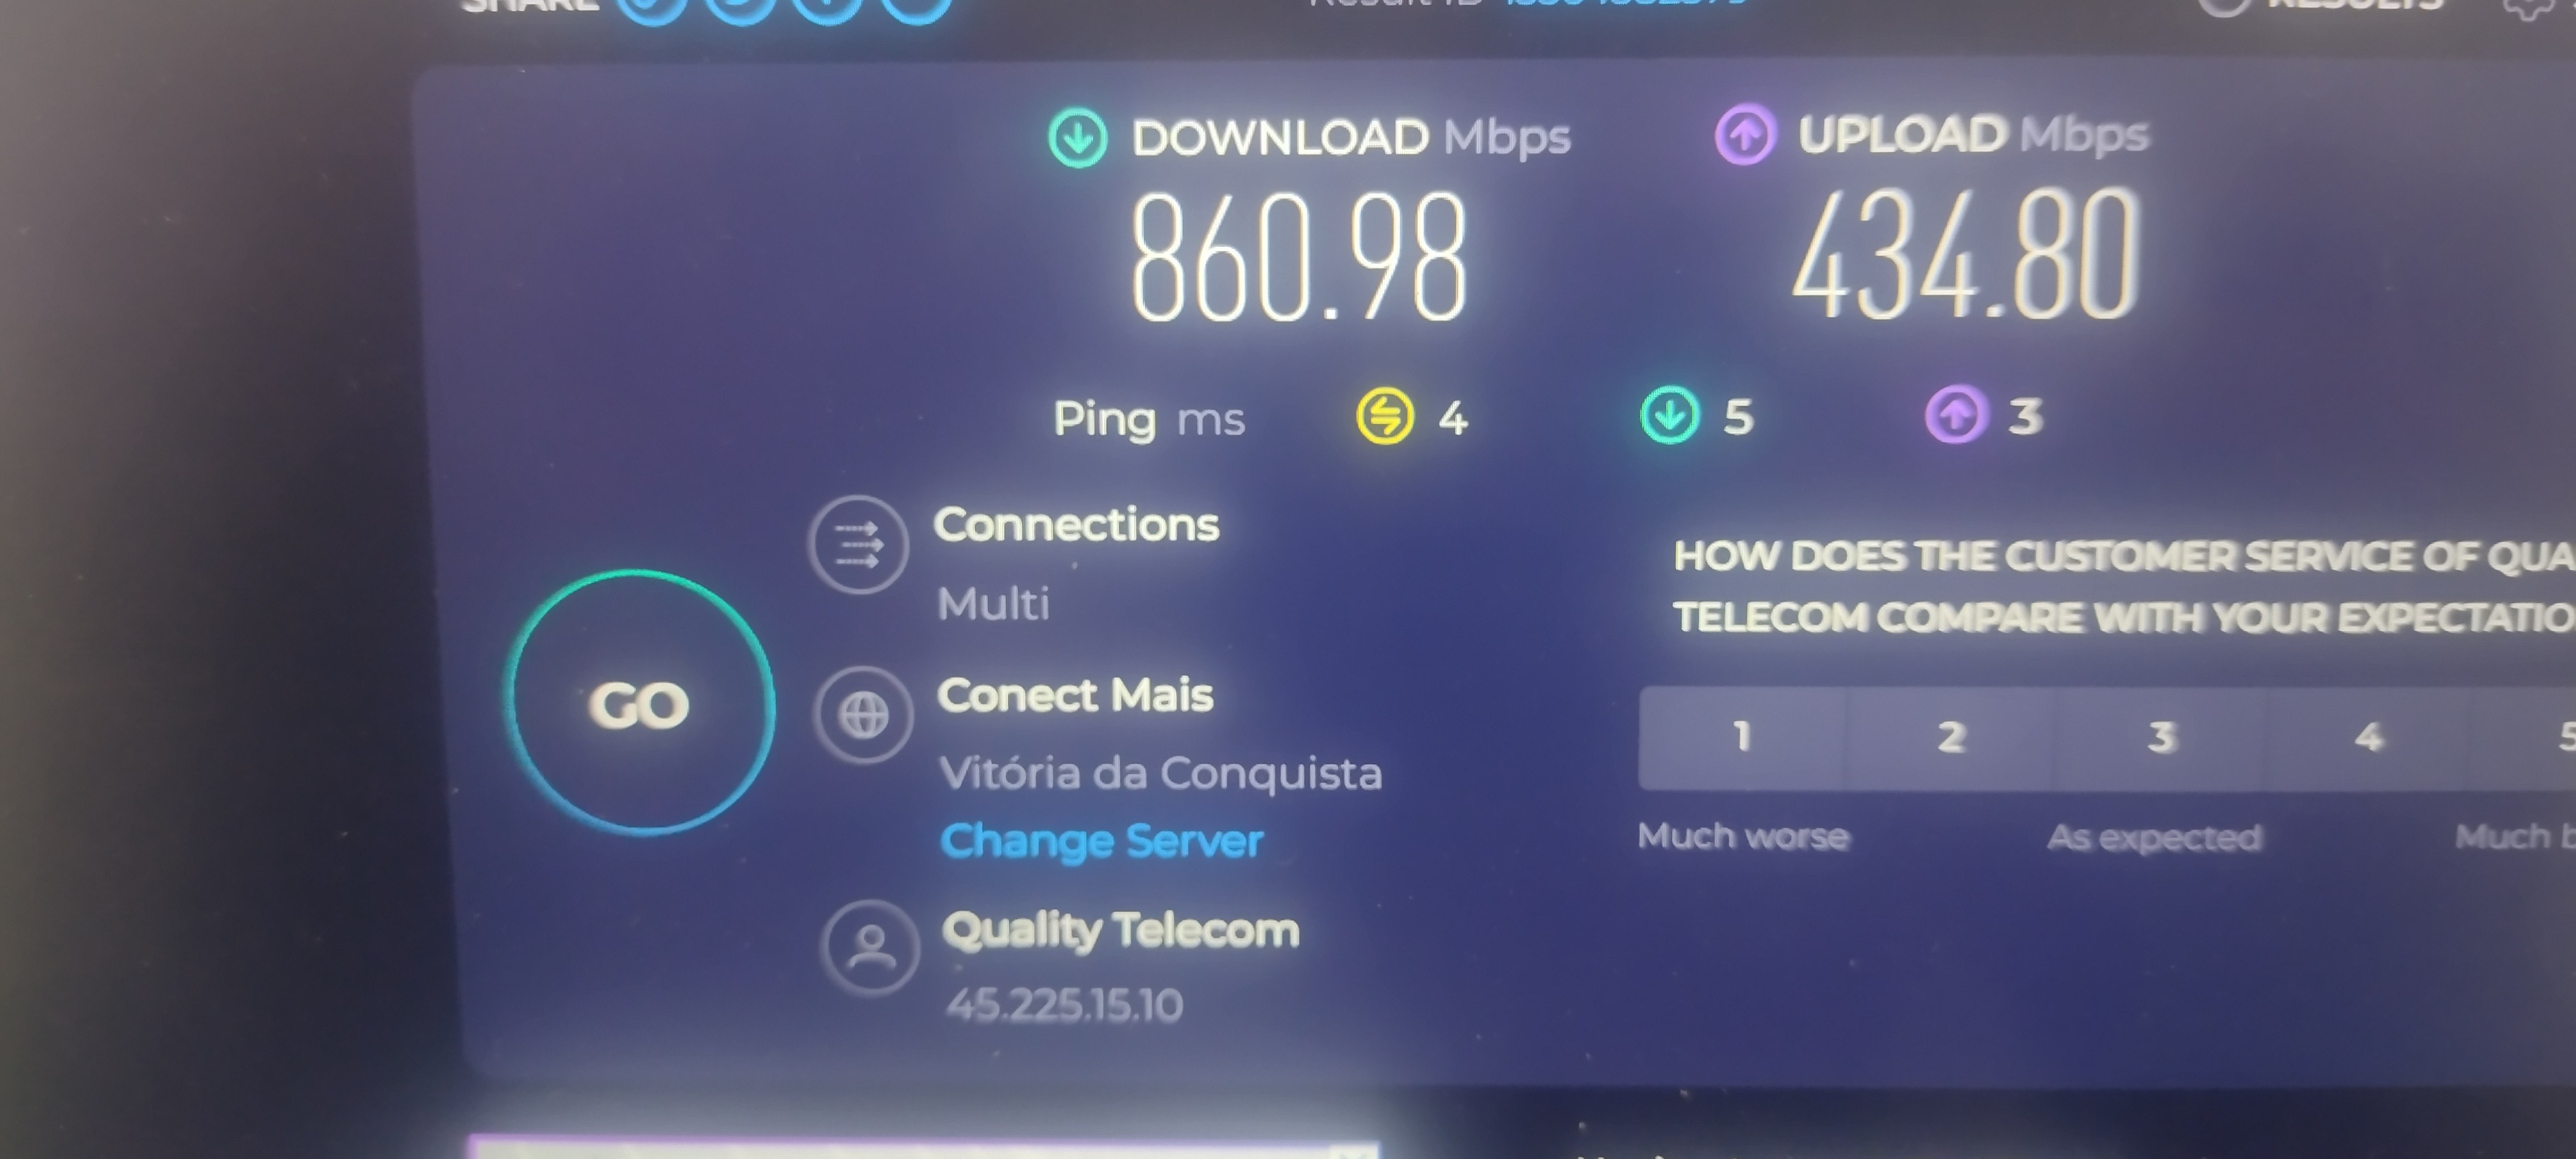Image resolution: width=2576 pixels, height=1159 pixels.
Task: Click the Change Server link
Action: click(1101, 842)
